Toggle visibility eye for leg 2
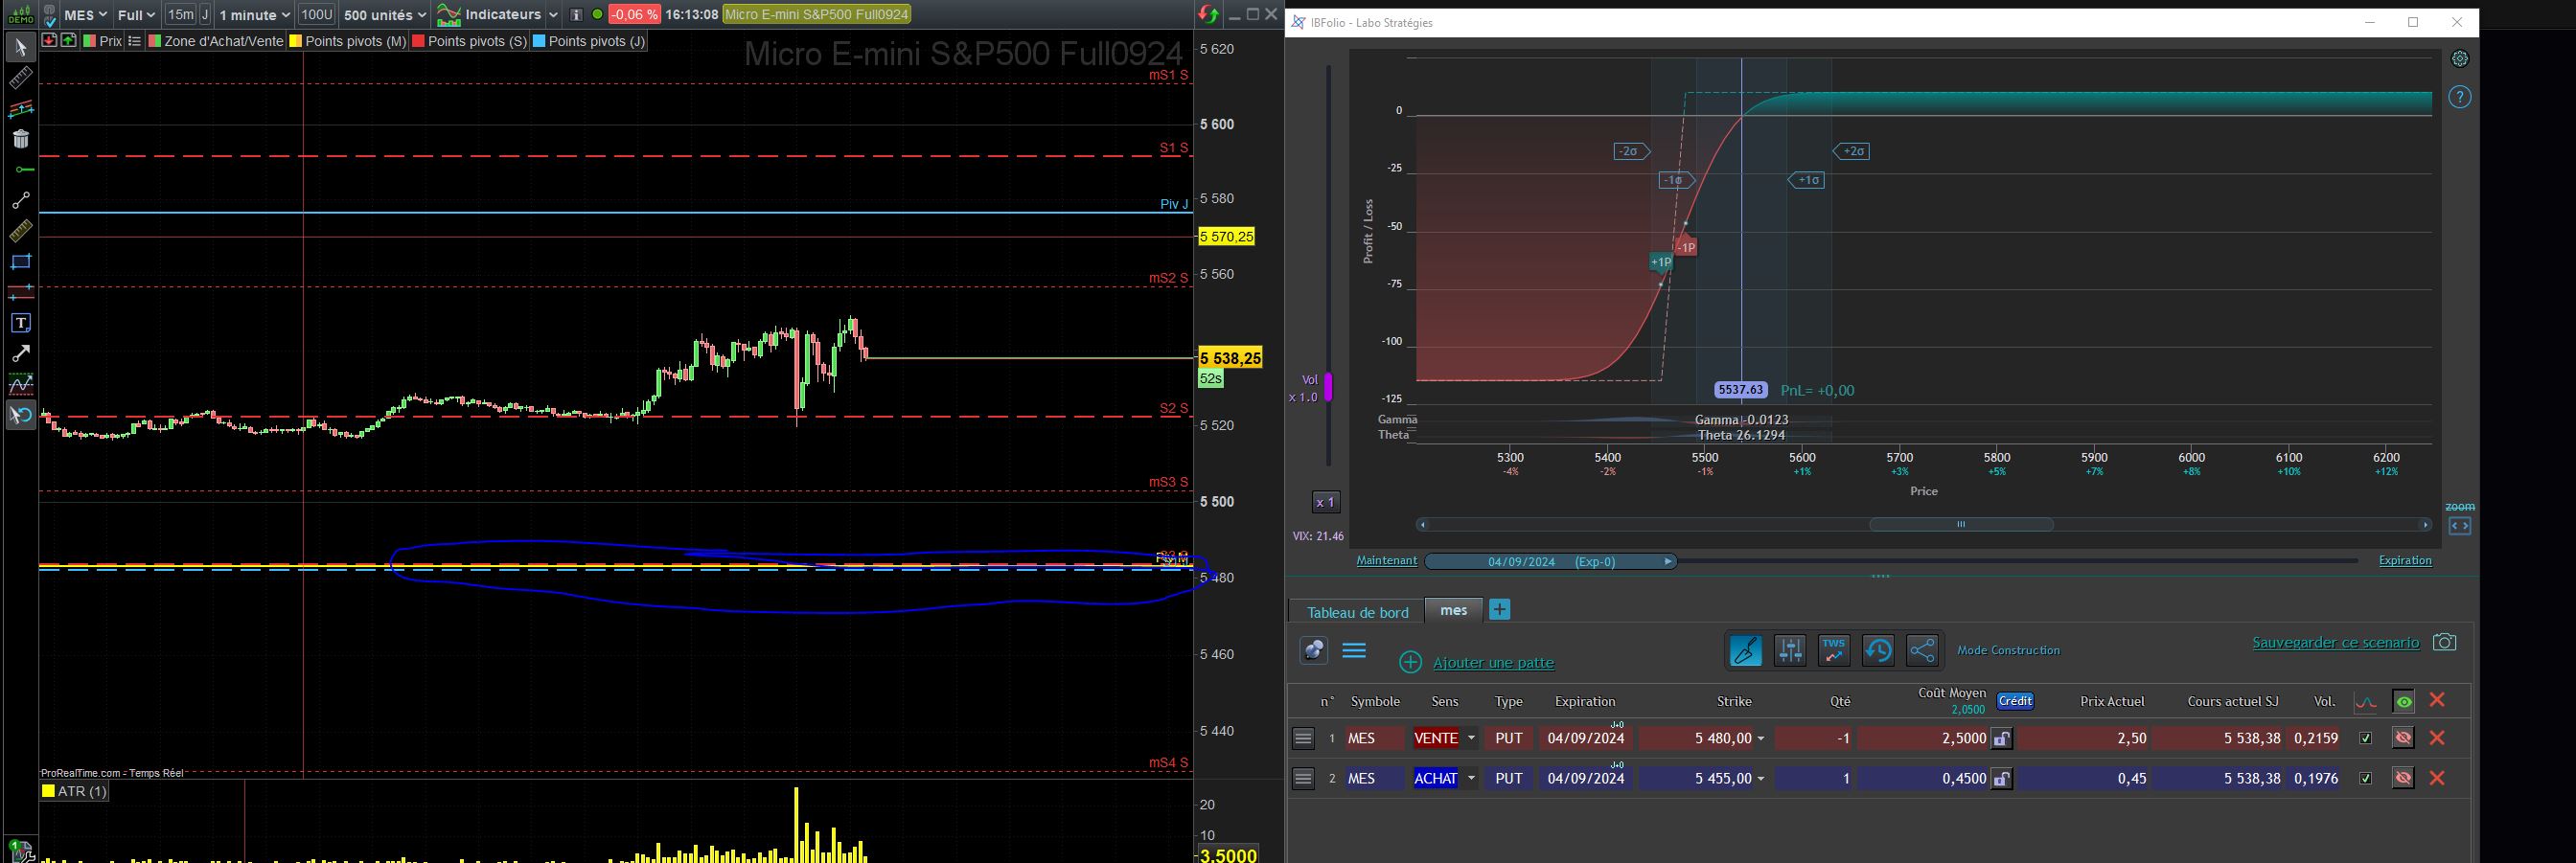This screenshot has height=863, width=2576. pyautogui.click(x=2403, y=778)
